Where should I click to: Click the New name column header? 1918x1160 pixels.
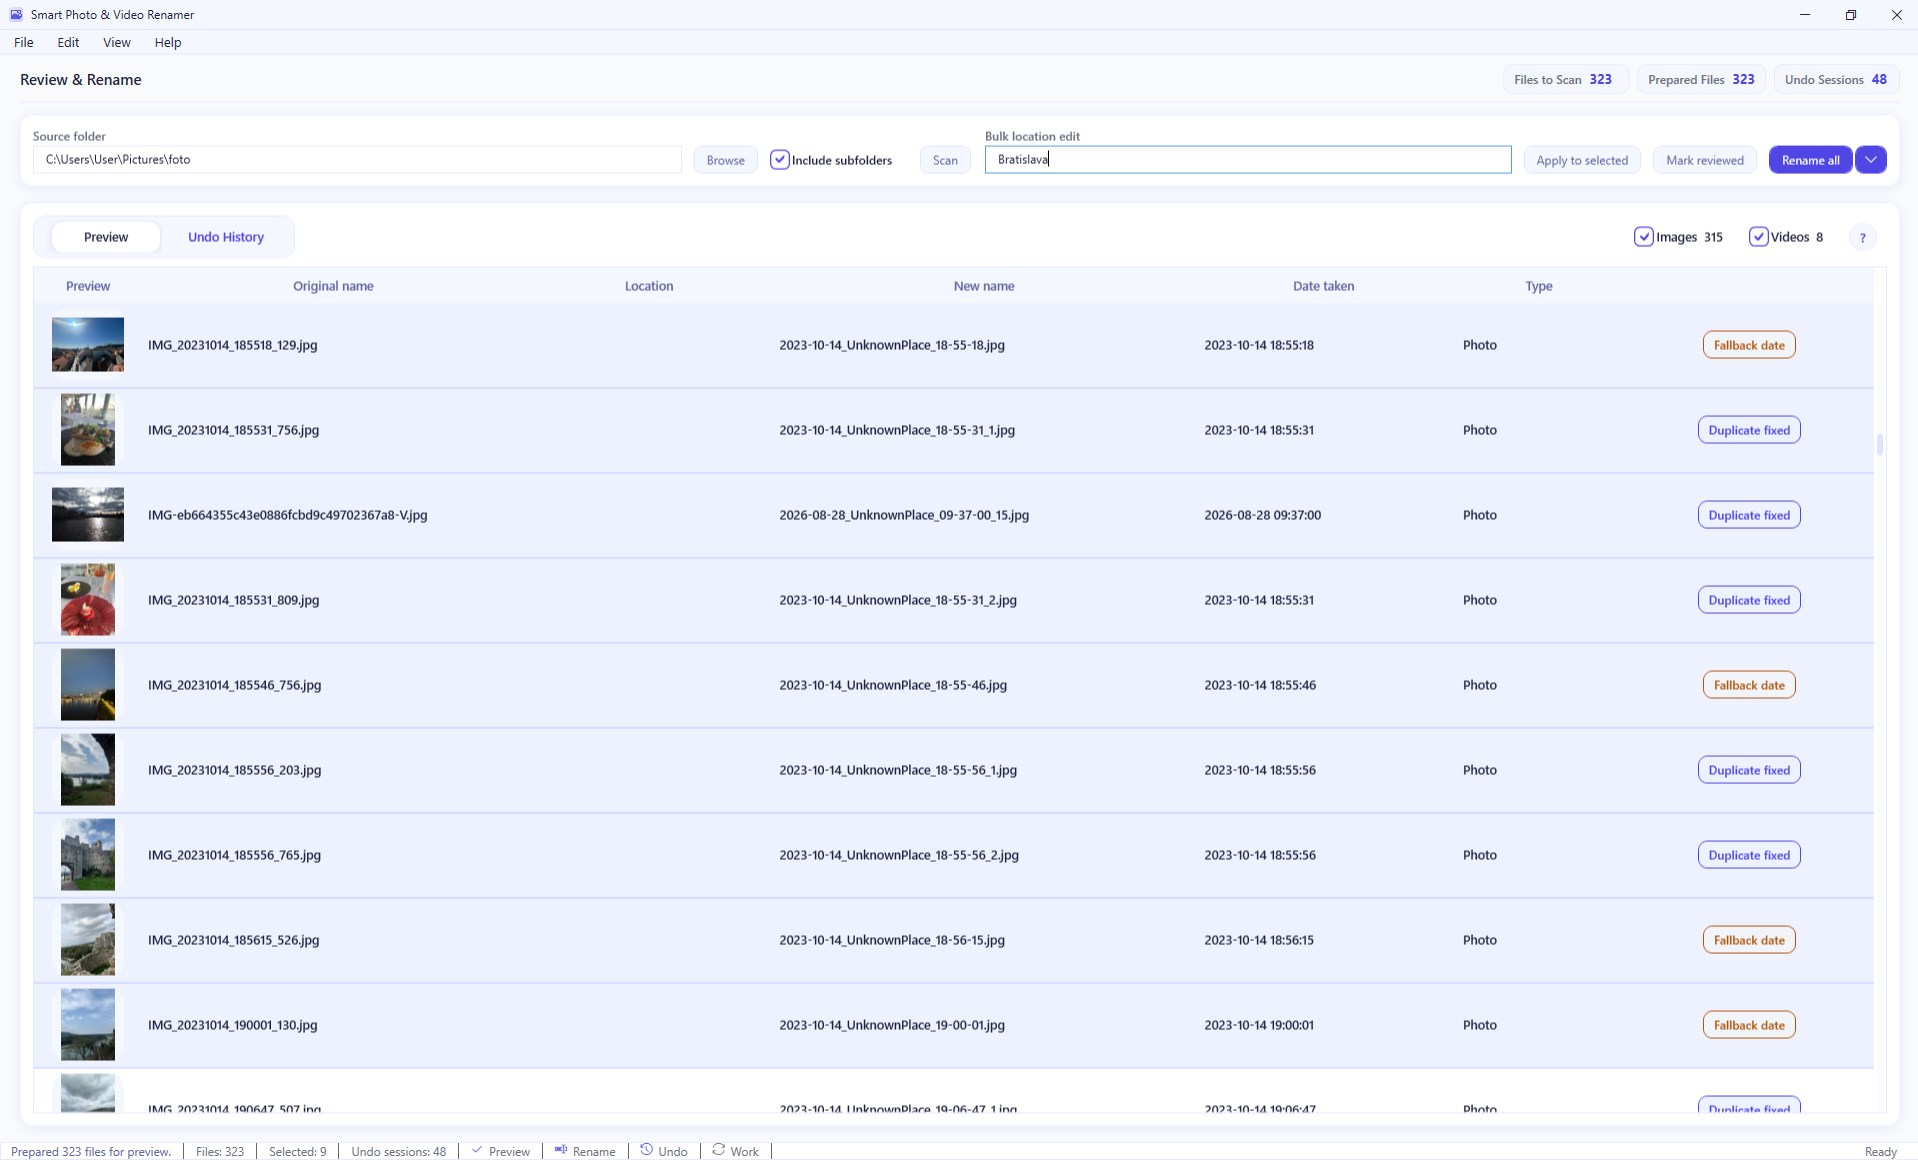pos(984,286)
